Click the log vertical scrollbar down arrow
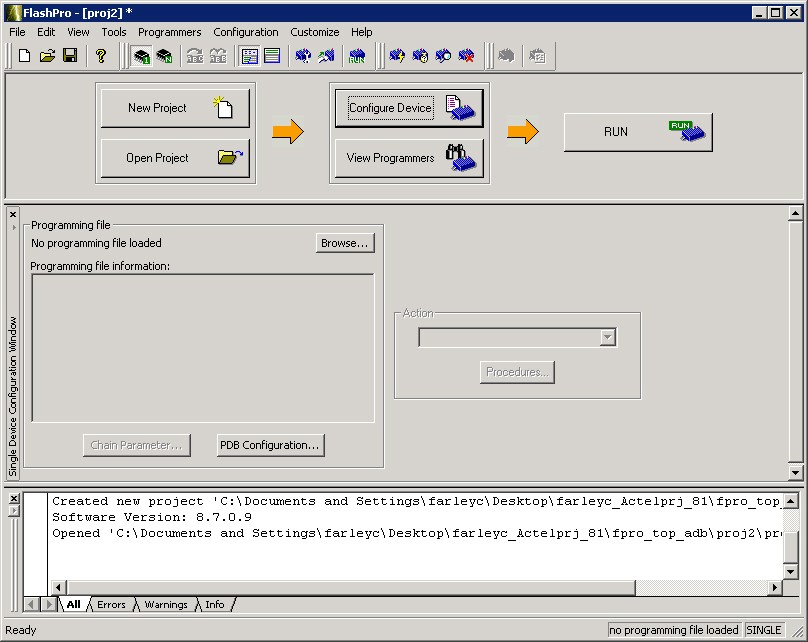The image size is (808, 642). pyautogui.click(x=791, y=571)
